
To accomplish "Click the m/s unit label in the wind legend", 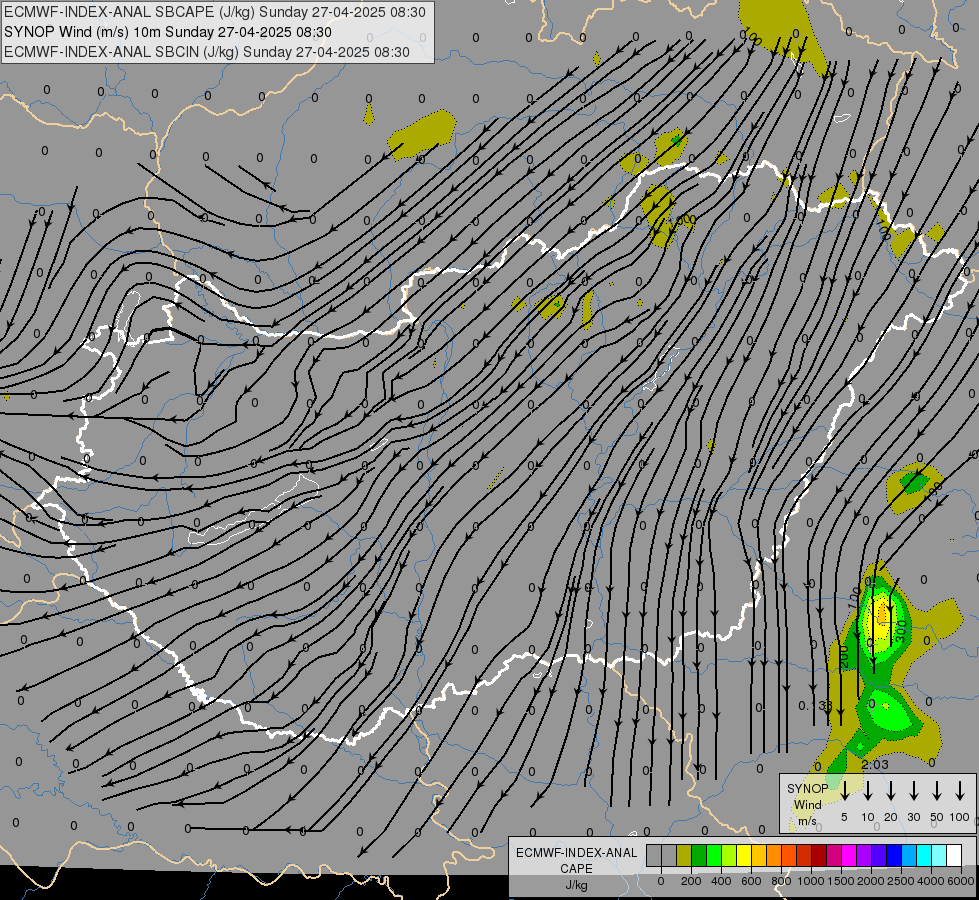I will [807, 821].
